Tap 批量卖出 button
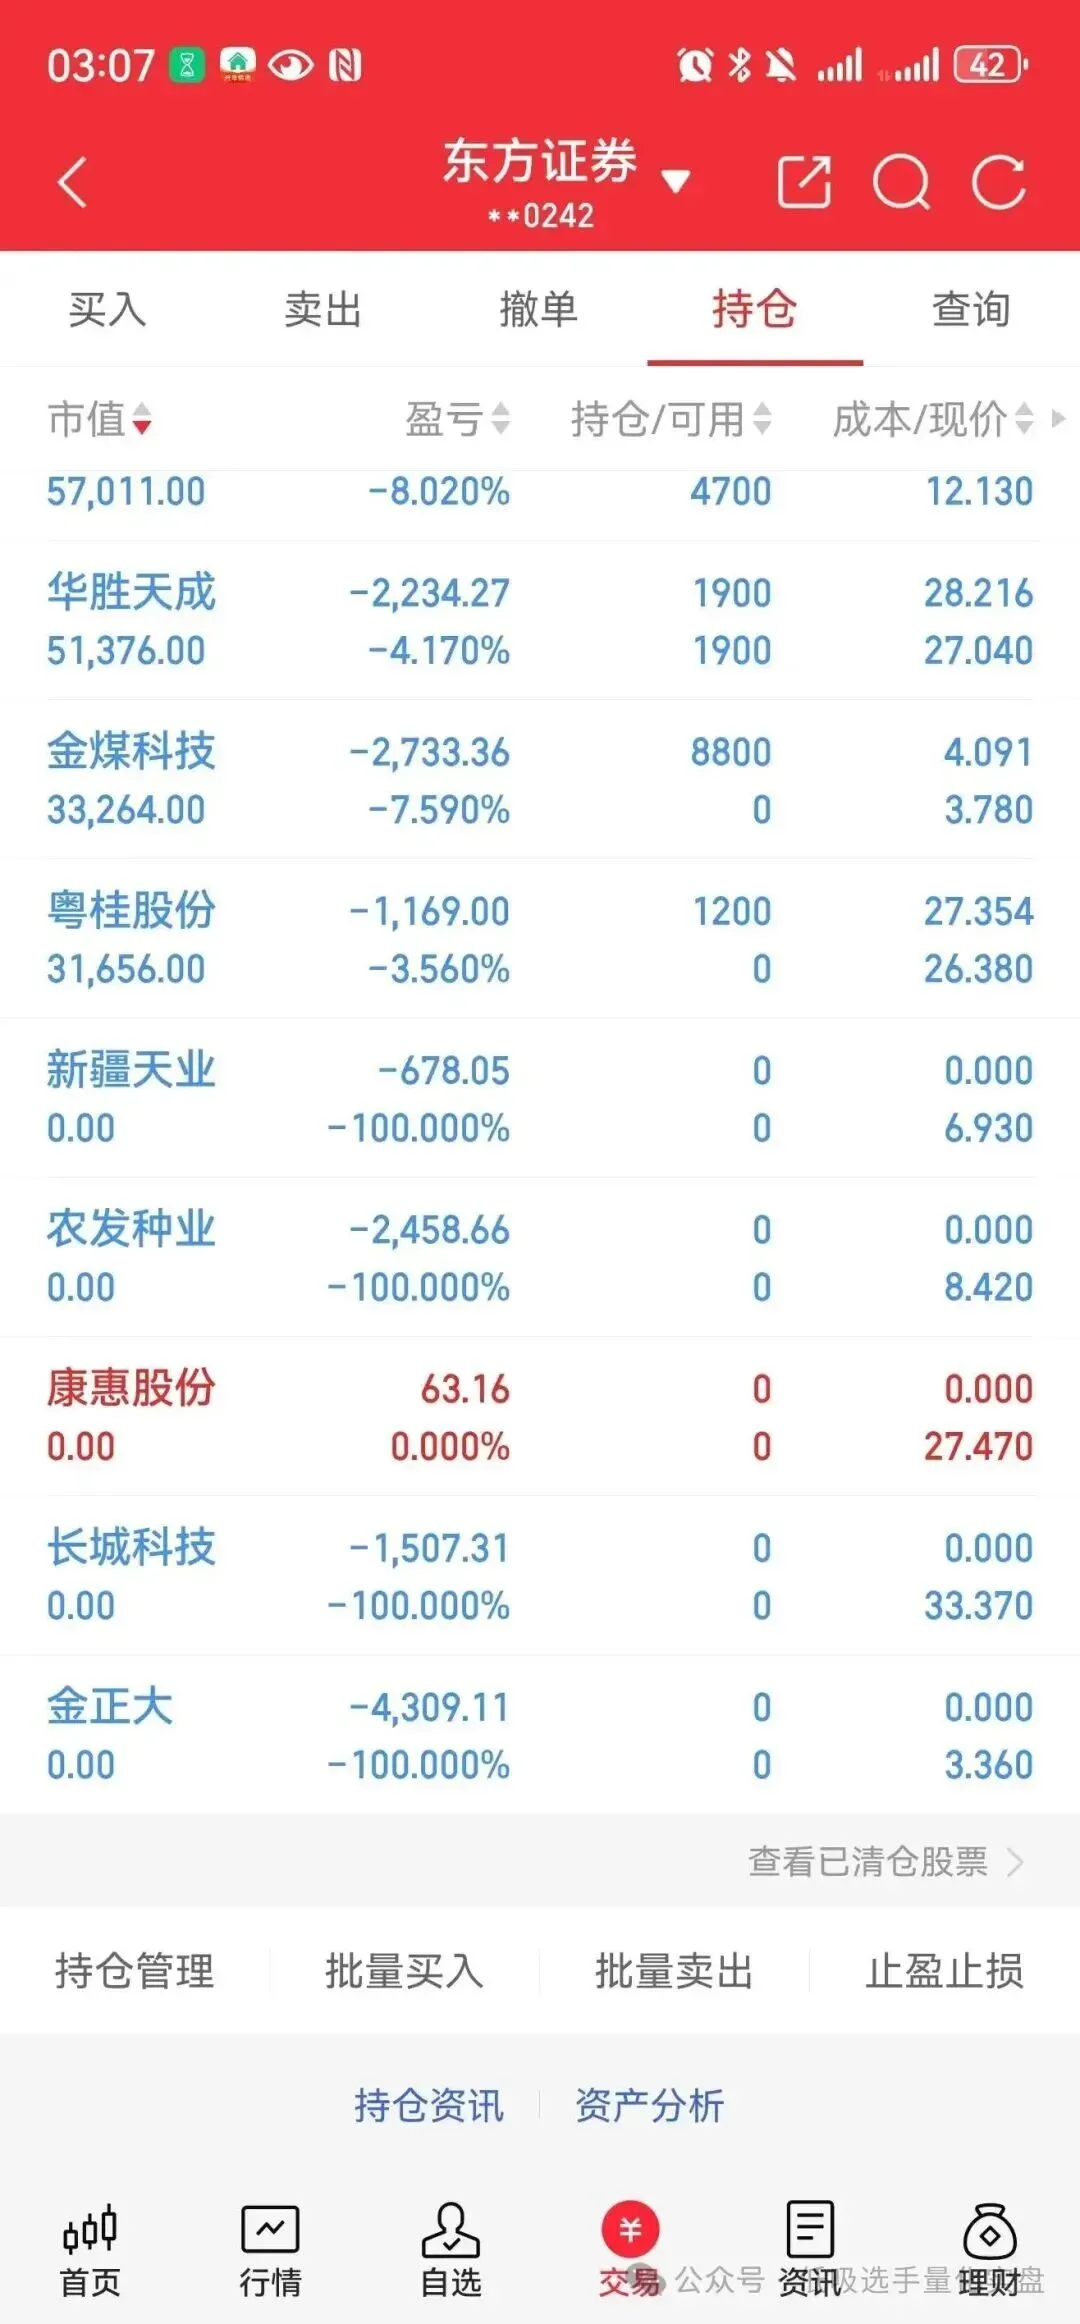This screenshot has width=1080, height=2324. [x=674, y=1971]
